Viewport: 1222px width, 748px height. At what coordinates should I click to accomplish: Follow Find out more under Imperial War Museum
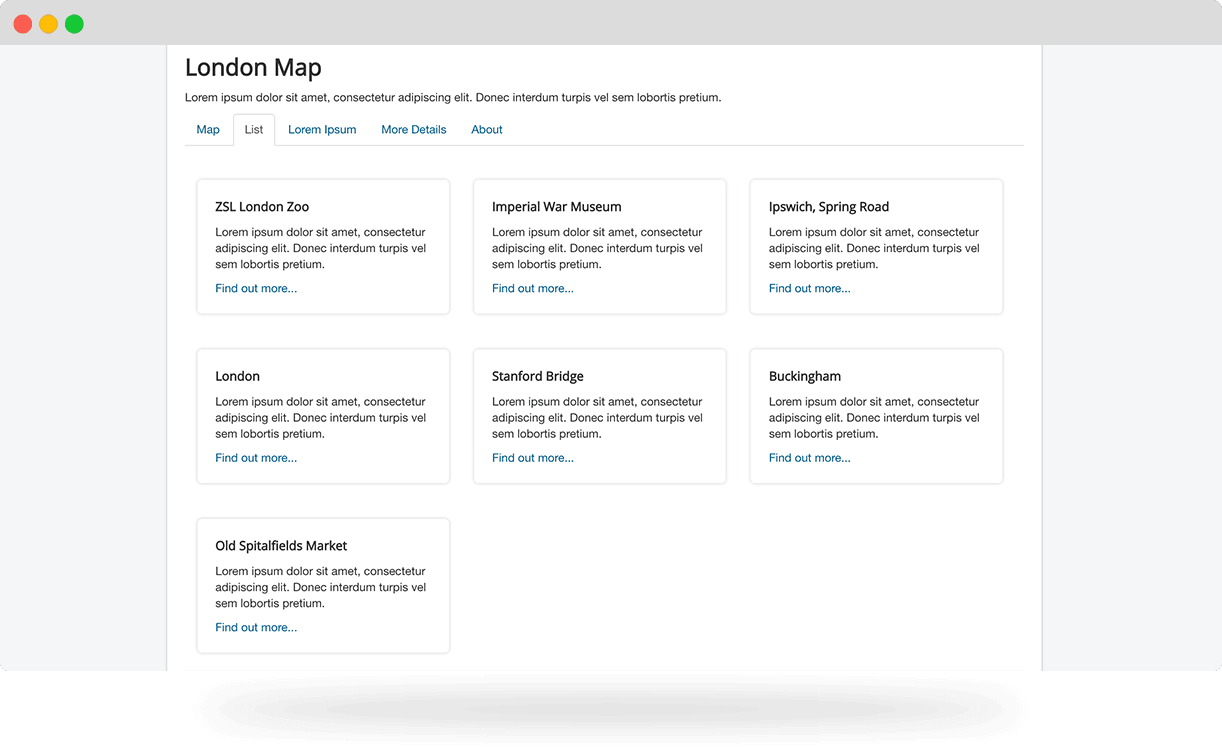(x=533, y=289)
